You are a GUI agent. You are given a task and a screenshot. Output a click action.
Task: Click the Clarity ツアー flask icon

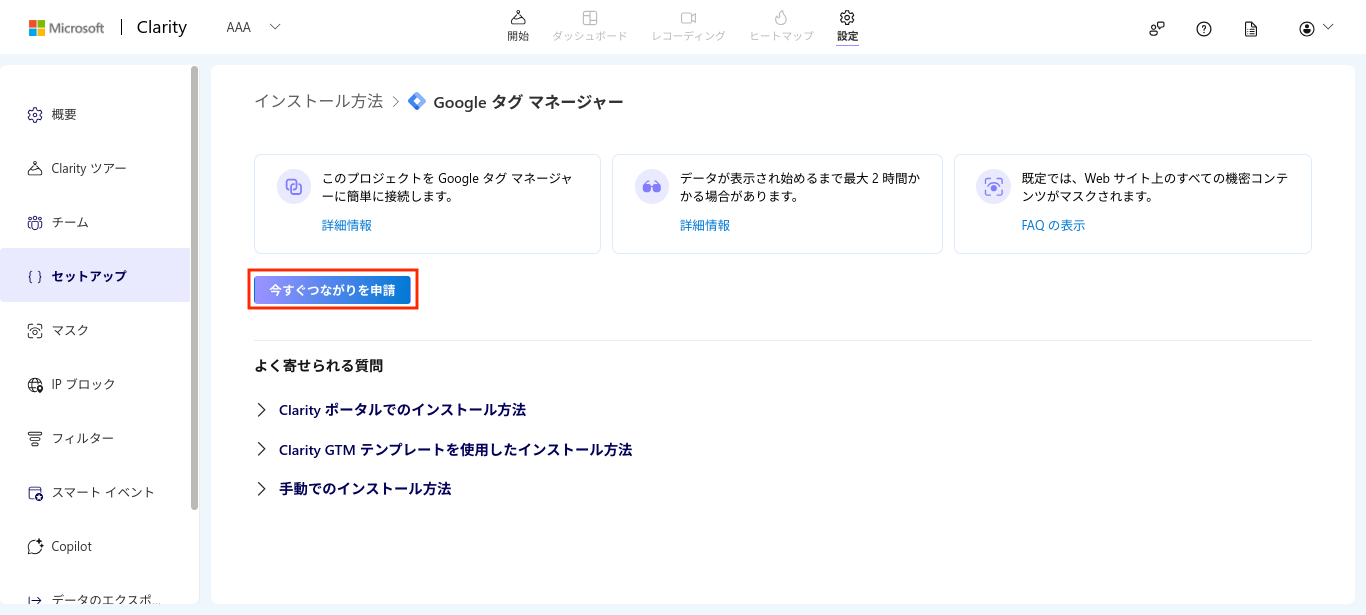point(35,168)
